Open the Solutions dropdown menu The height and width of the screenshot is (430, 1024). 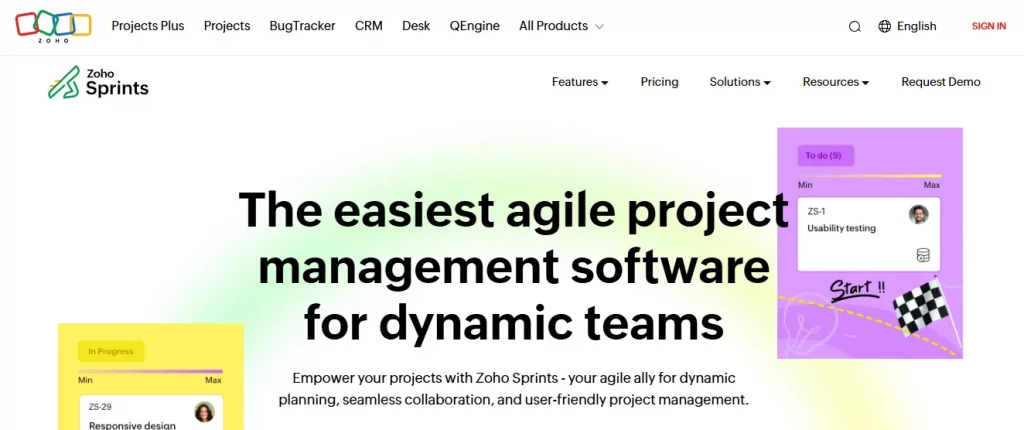[x=740, y=82]
